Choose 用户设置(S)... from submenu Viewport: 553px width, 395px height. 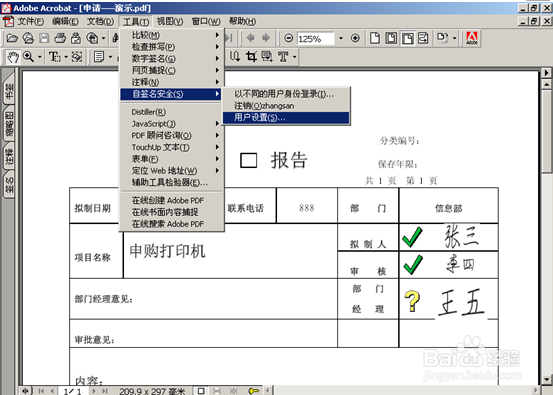(286, 117)
